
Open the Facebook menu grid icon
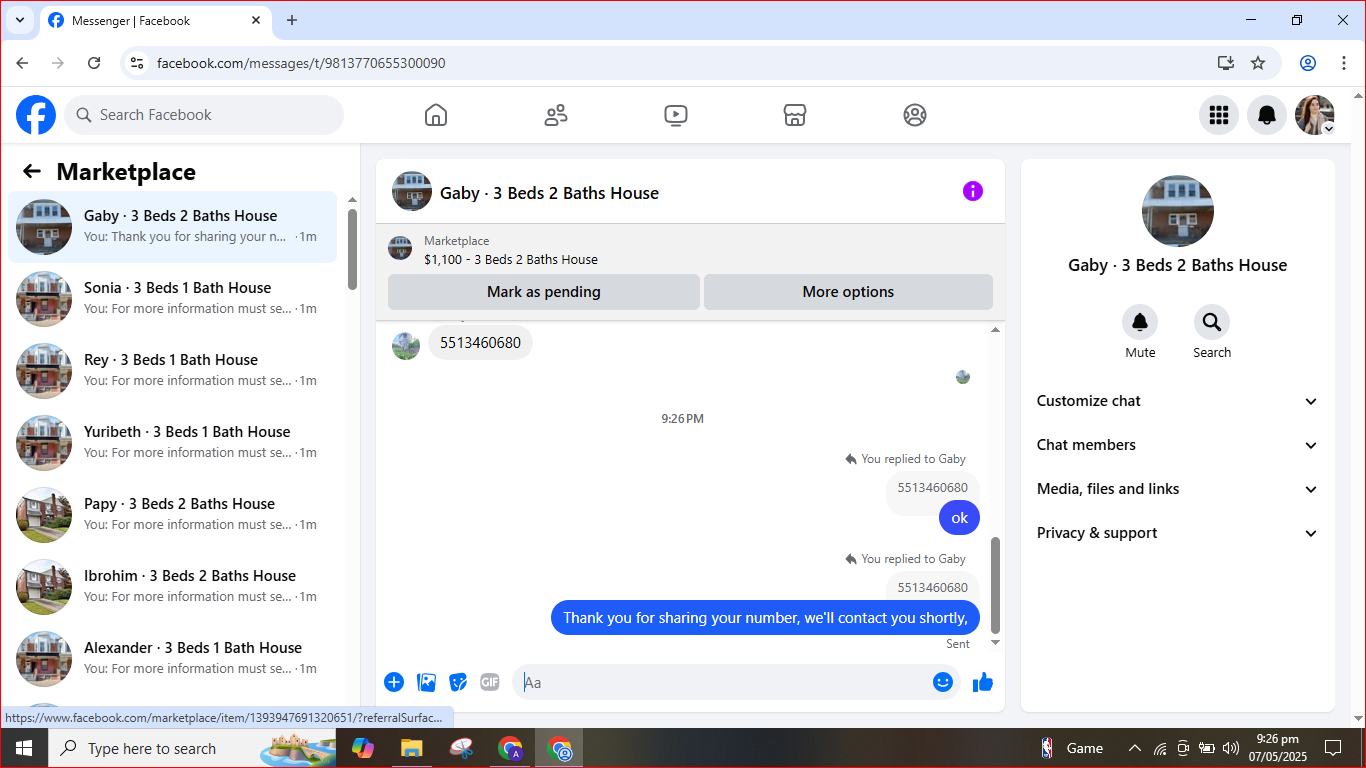pyautogui.click(x=1219, y=115)
